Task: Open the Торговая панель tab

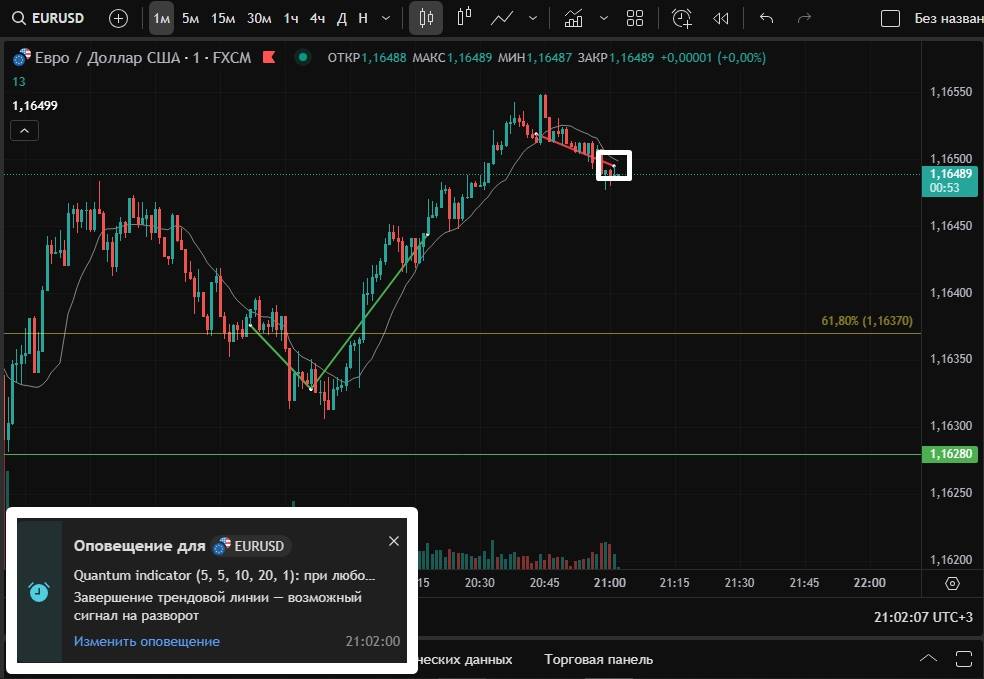Action: tap(598, 659)
